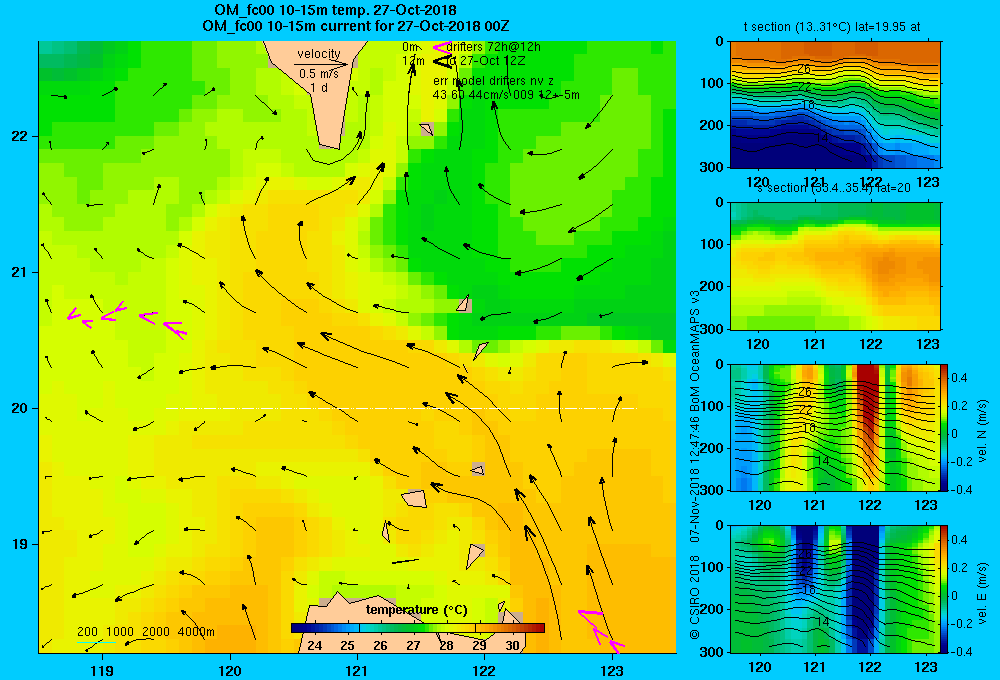Click the '0.5 m/s' scale text

pos(319,74)
